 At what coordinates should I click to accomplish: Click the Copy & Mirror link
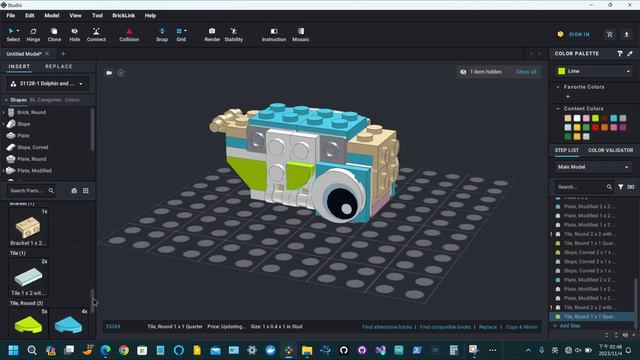tap(522, 327)
